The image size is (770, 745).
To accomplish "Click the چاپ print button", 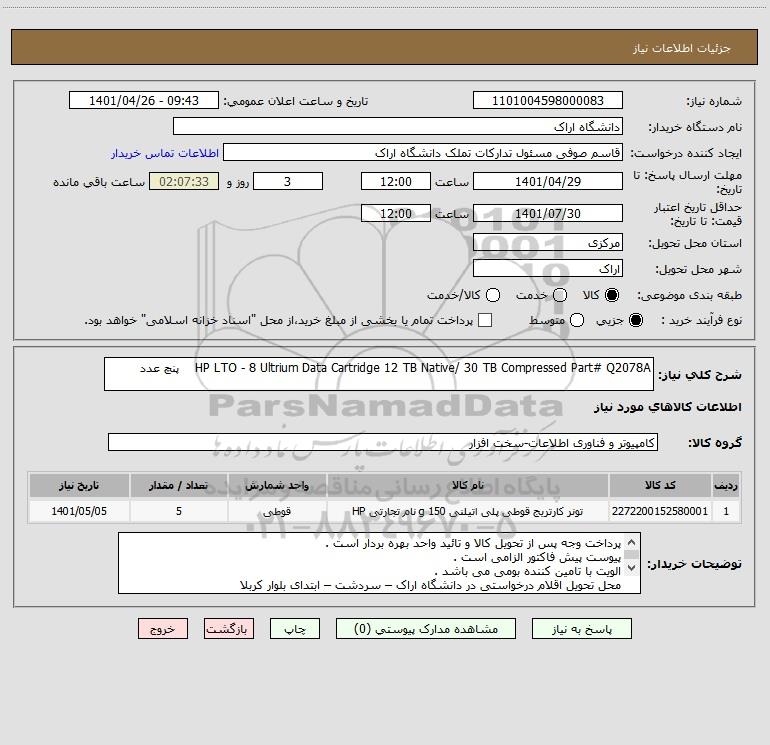I will point(295,629).
